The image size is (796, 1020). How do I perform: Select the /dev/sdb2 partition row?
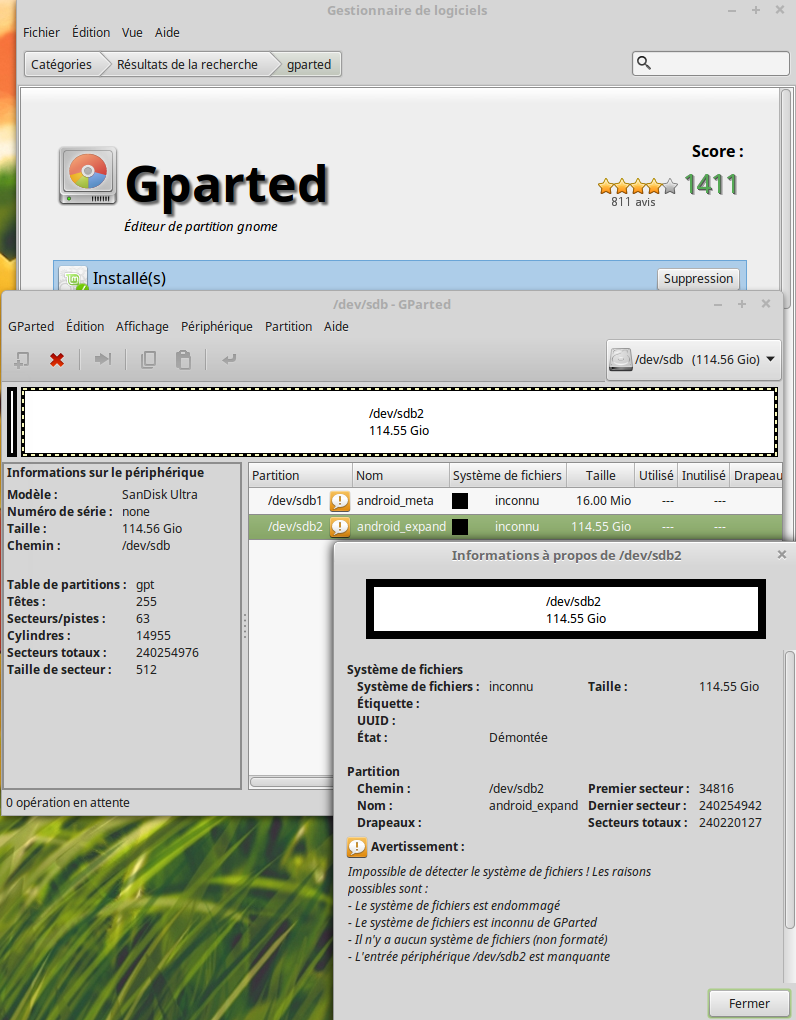click(x=515, y=526)
